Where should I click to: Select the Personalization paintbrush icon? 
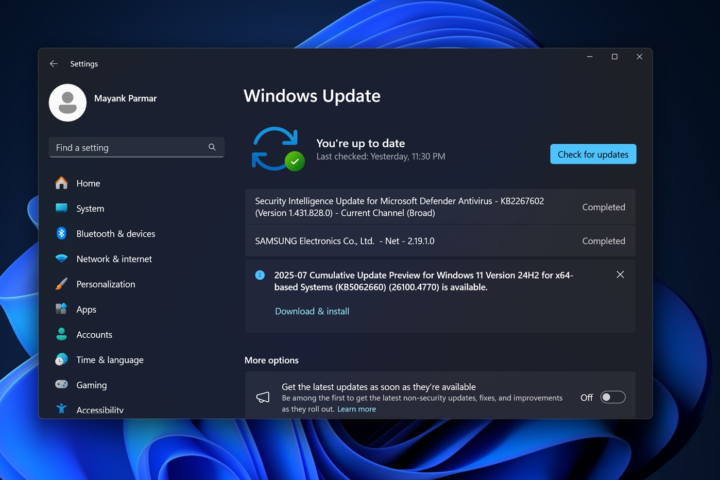[62, 284]
